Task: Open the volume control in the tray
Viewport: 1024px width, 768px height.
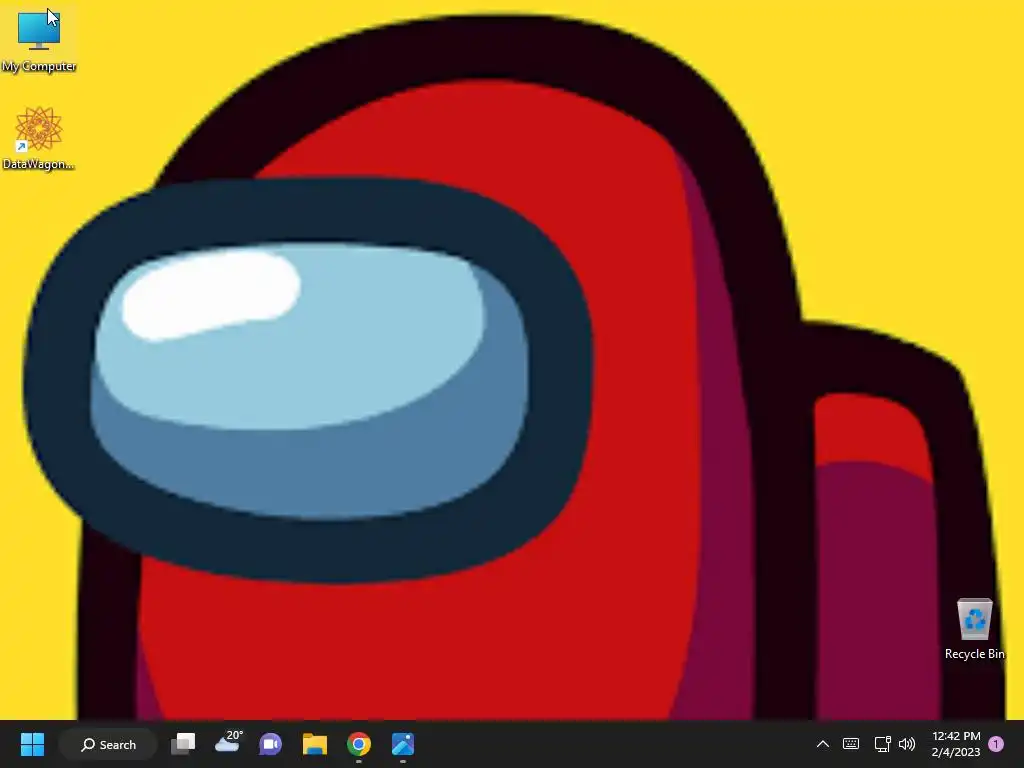Action: pos(906,744)
